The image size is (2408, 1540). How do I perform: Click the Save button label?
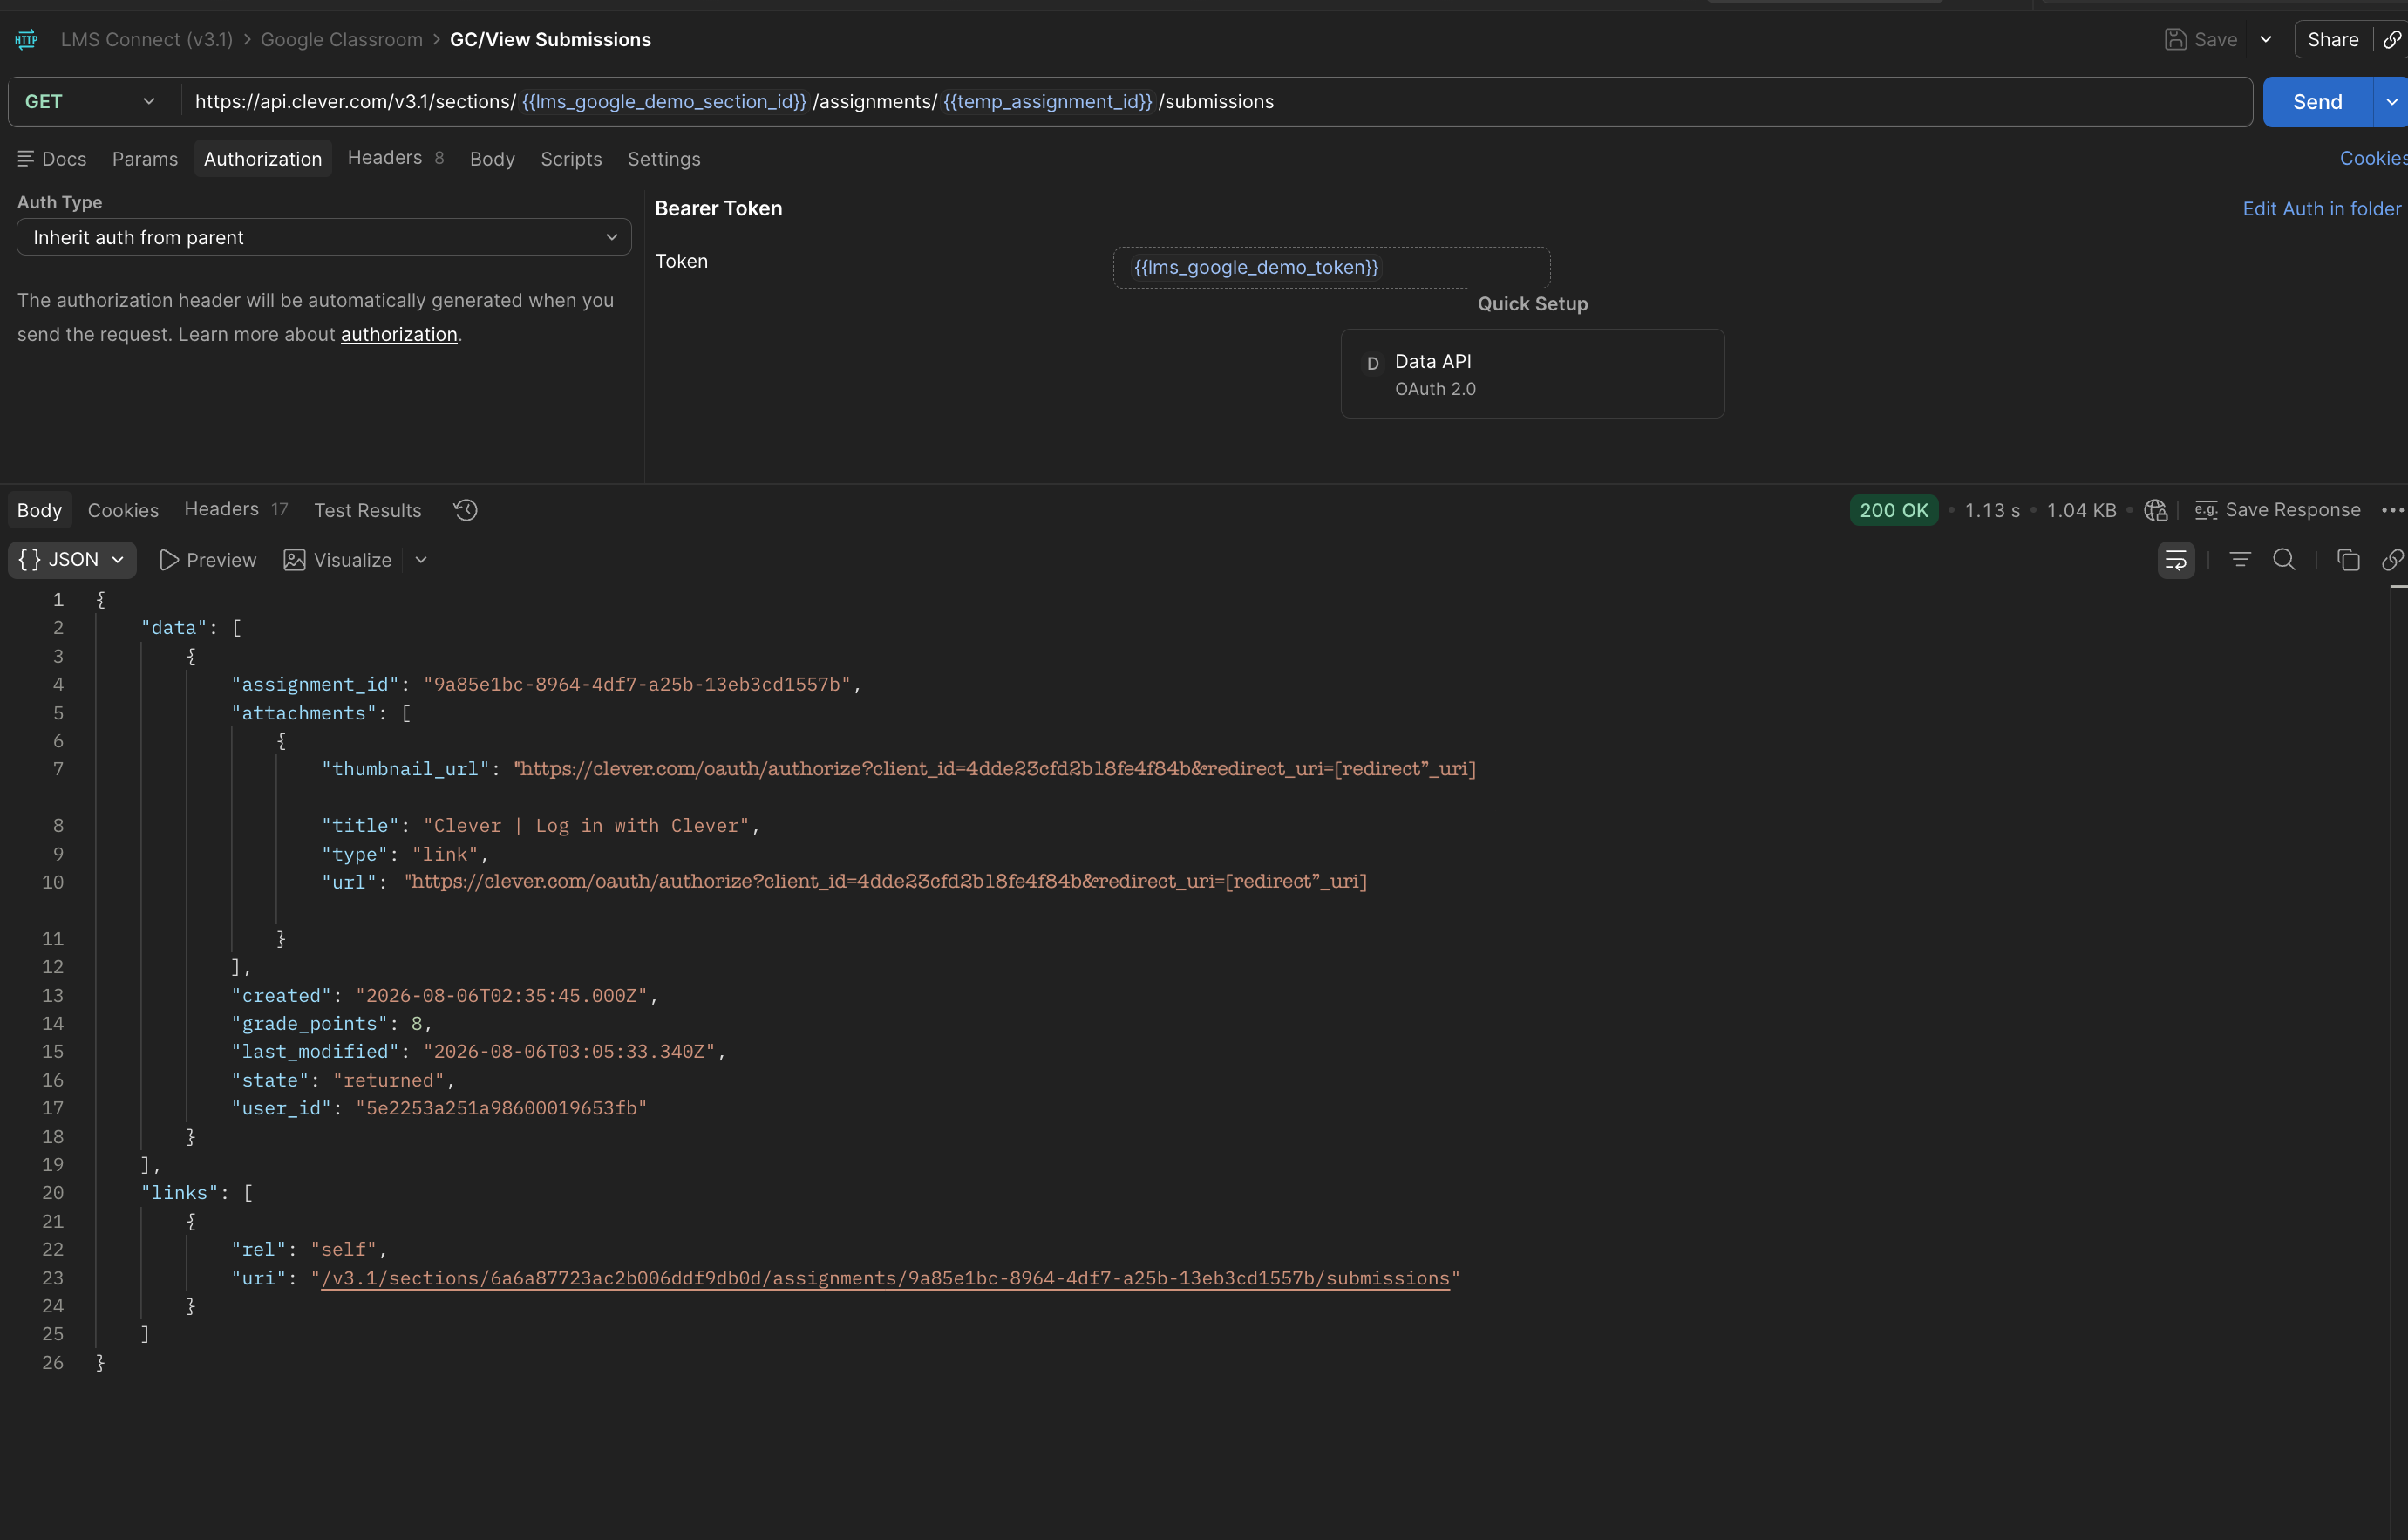click(x=2216, y=39)
